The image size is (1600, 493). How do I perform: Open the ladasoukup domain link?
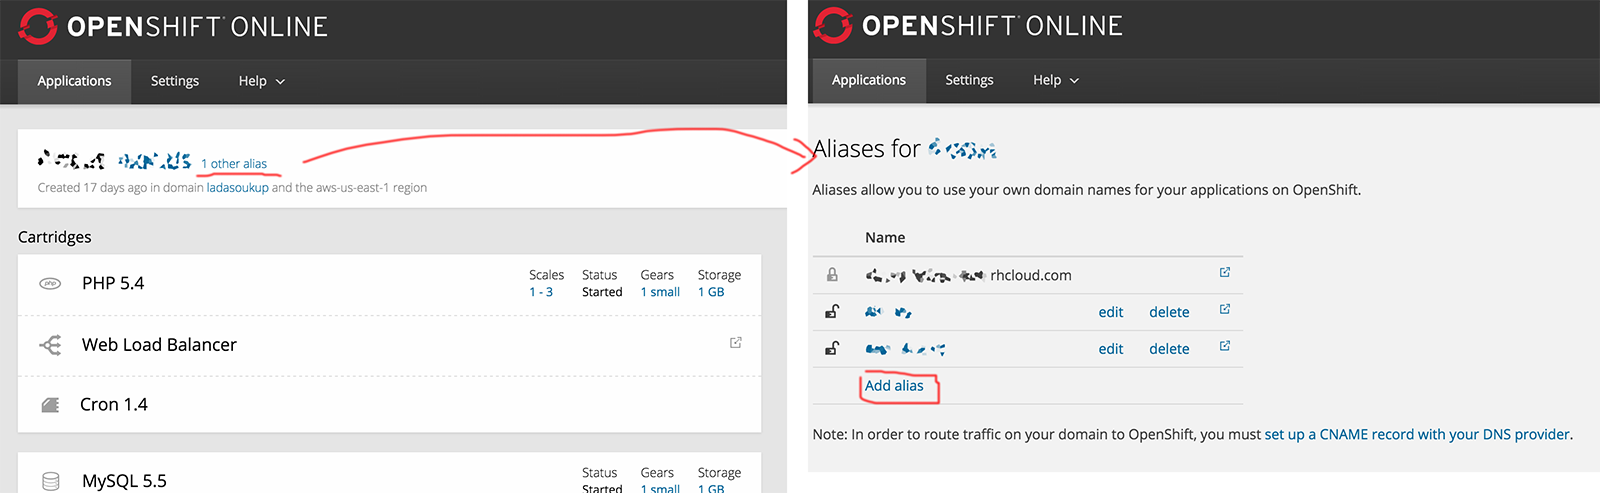tap(238, 187)
